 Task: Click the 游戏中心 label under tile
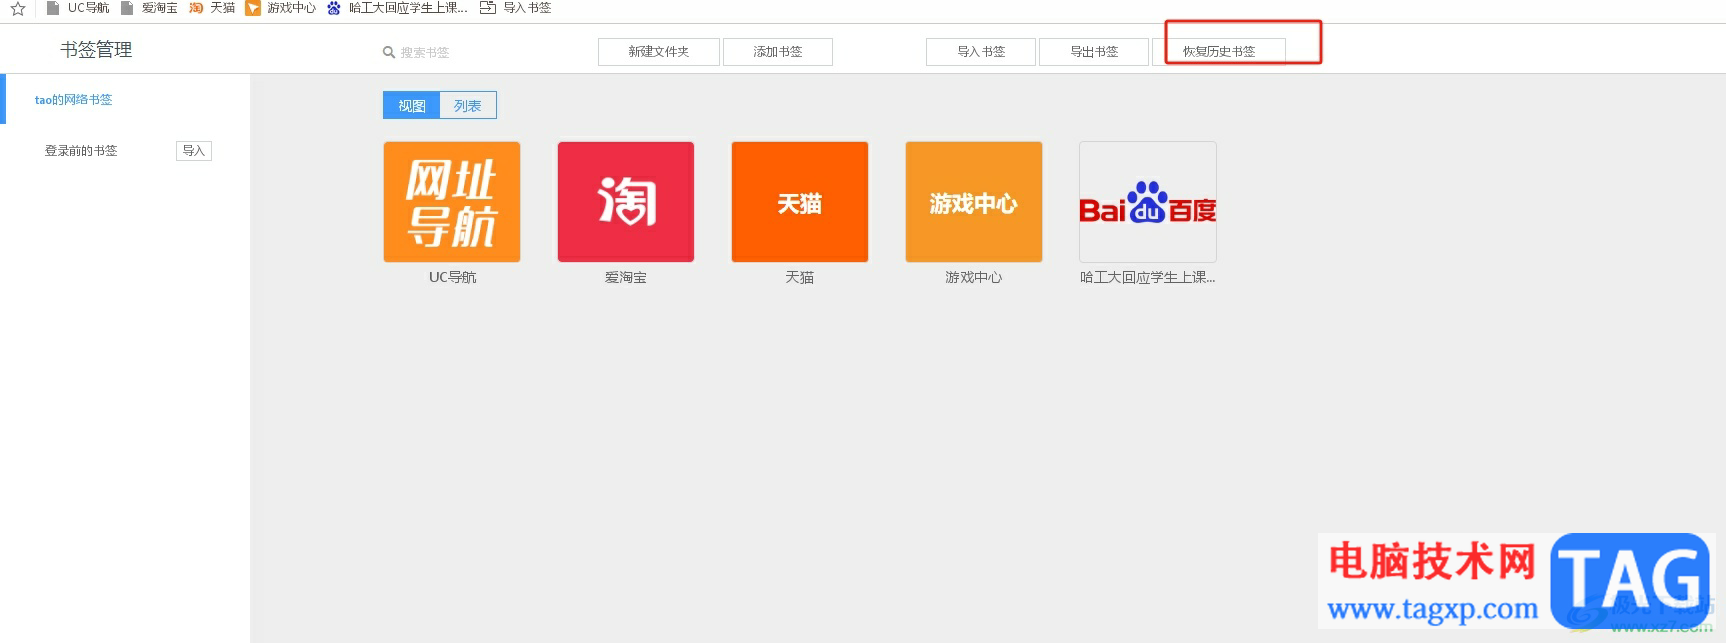click(x=974, y=277)
